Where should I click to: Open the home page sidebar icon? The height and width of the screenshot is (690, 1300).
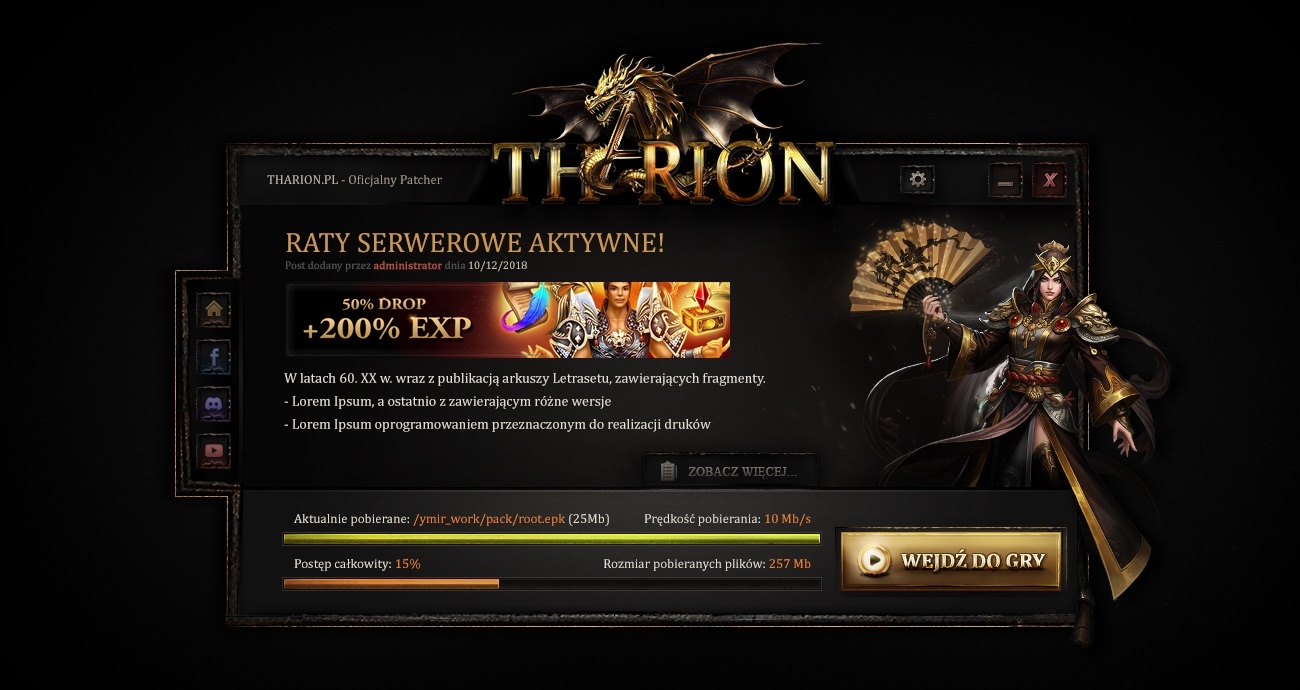[x=214, y=310]
